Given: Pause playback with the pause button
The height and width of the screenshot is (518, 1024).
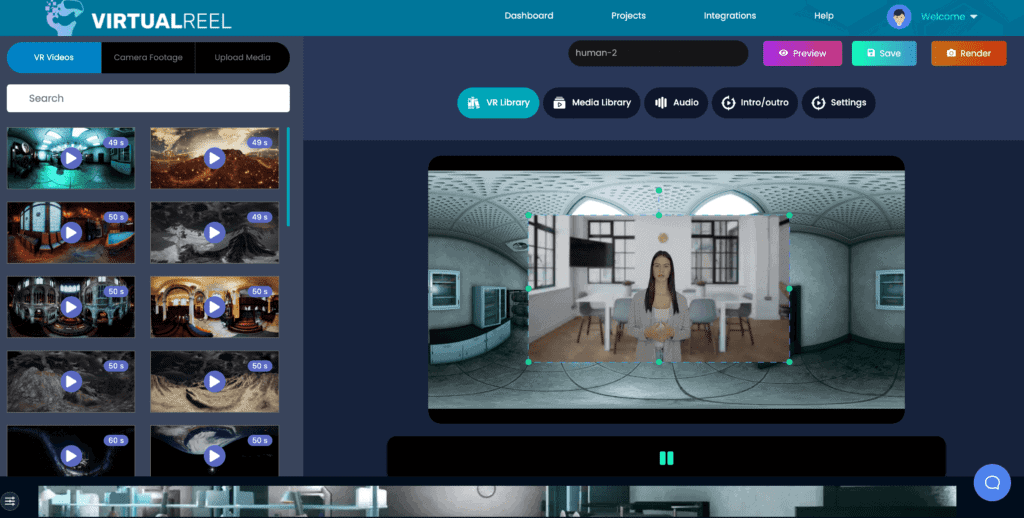Looking at the screenshot, I should pos(666,458).
